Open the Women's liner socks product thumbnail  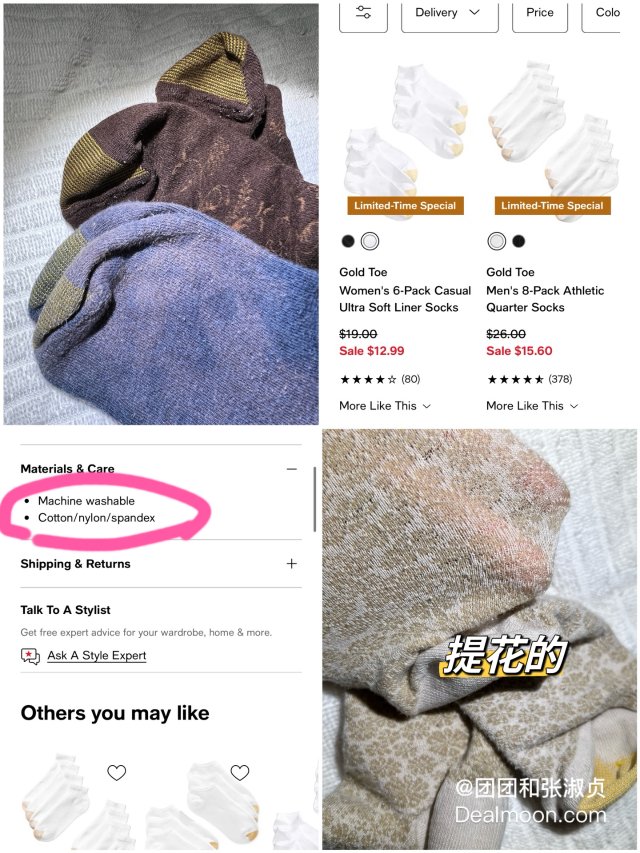pyautogui.click(x=405, y=139)
